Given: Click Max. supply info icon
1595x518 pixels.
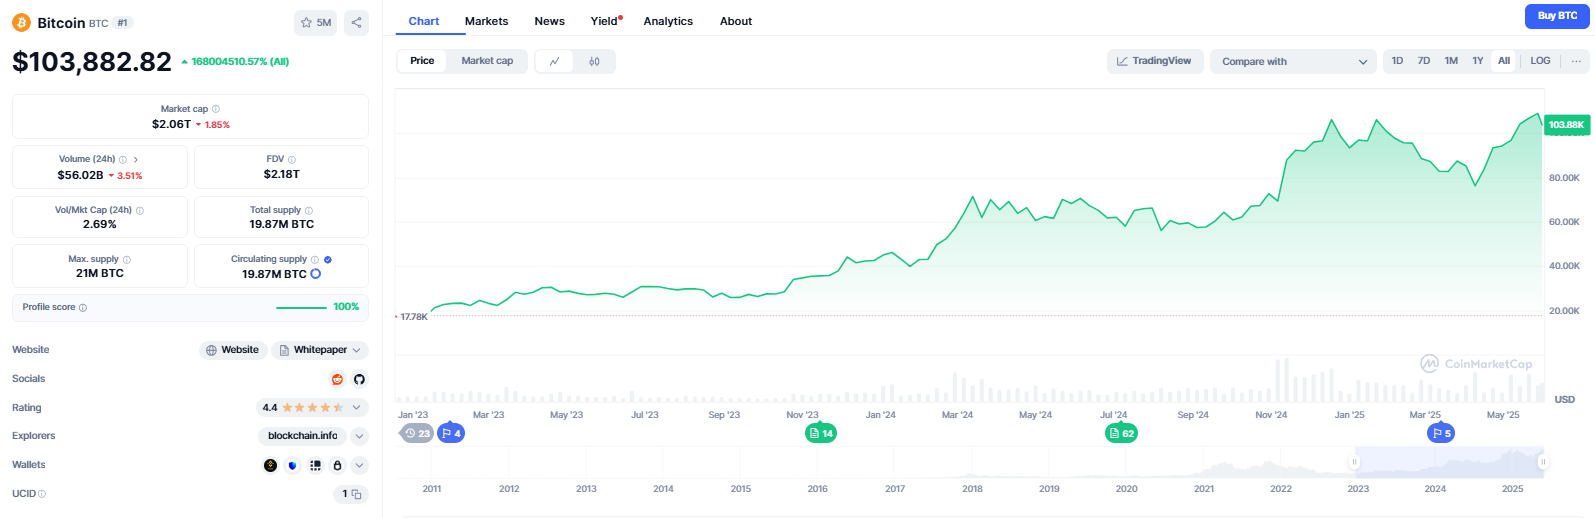Looking at the screenshot, I should point(127,259).
